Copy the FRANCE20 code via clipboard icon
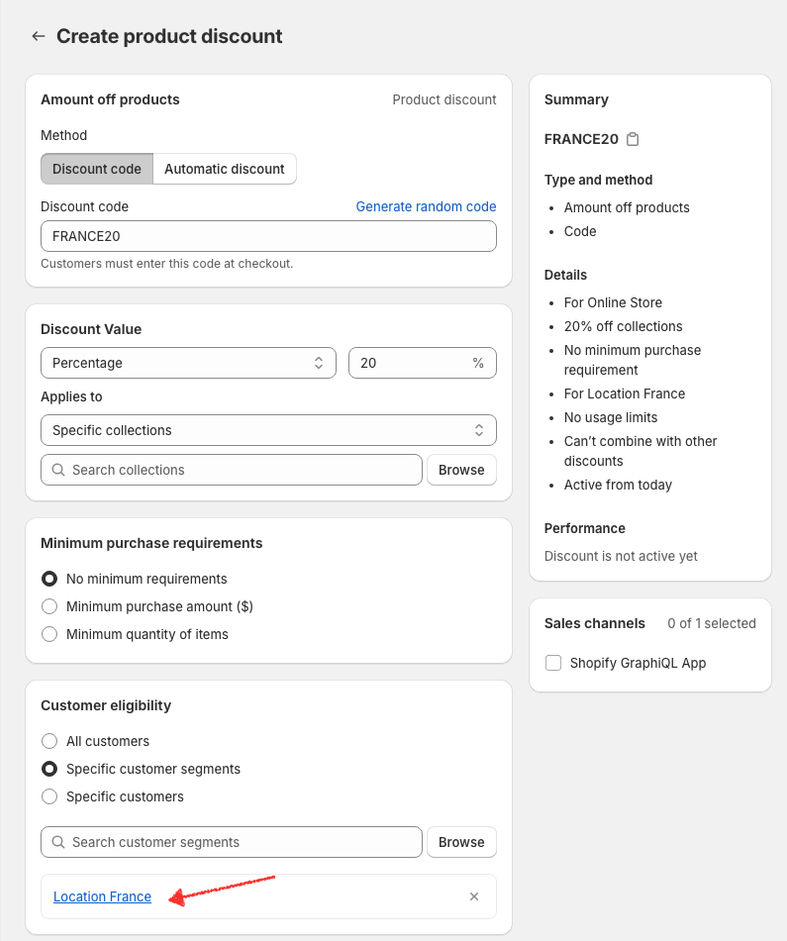787x941 pixels. click(x=633, y=139)
